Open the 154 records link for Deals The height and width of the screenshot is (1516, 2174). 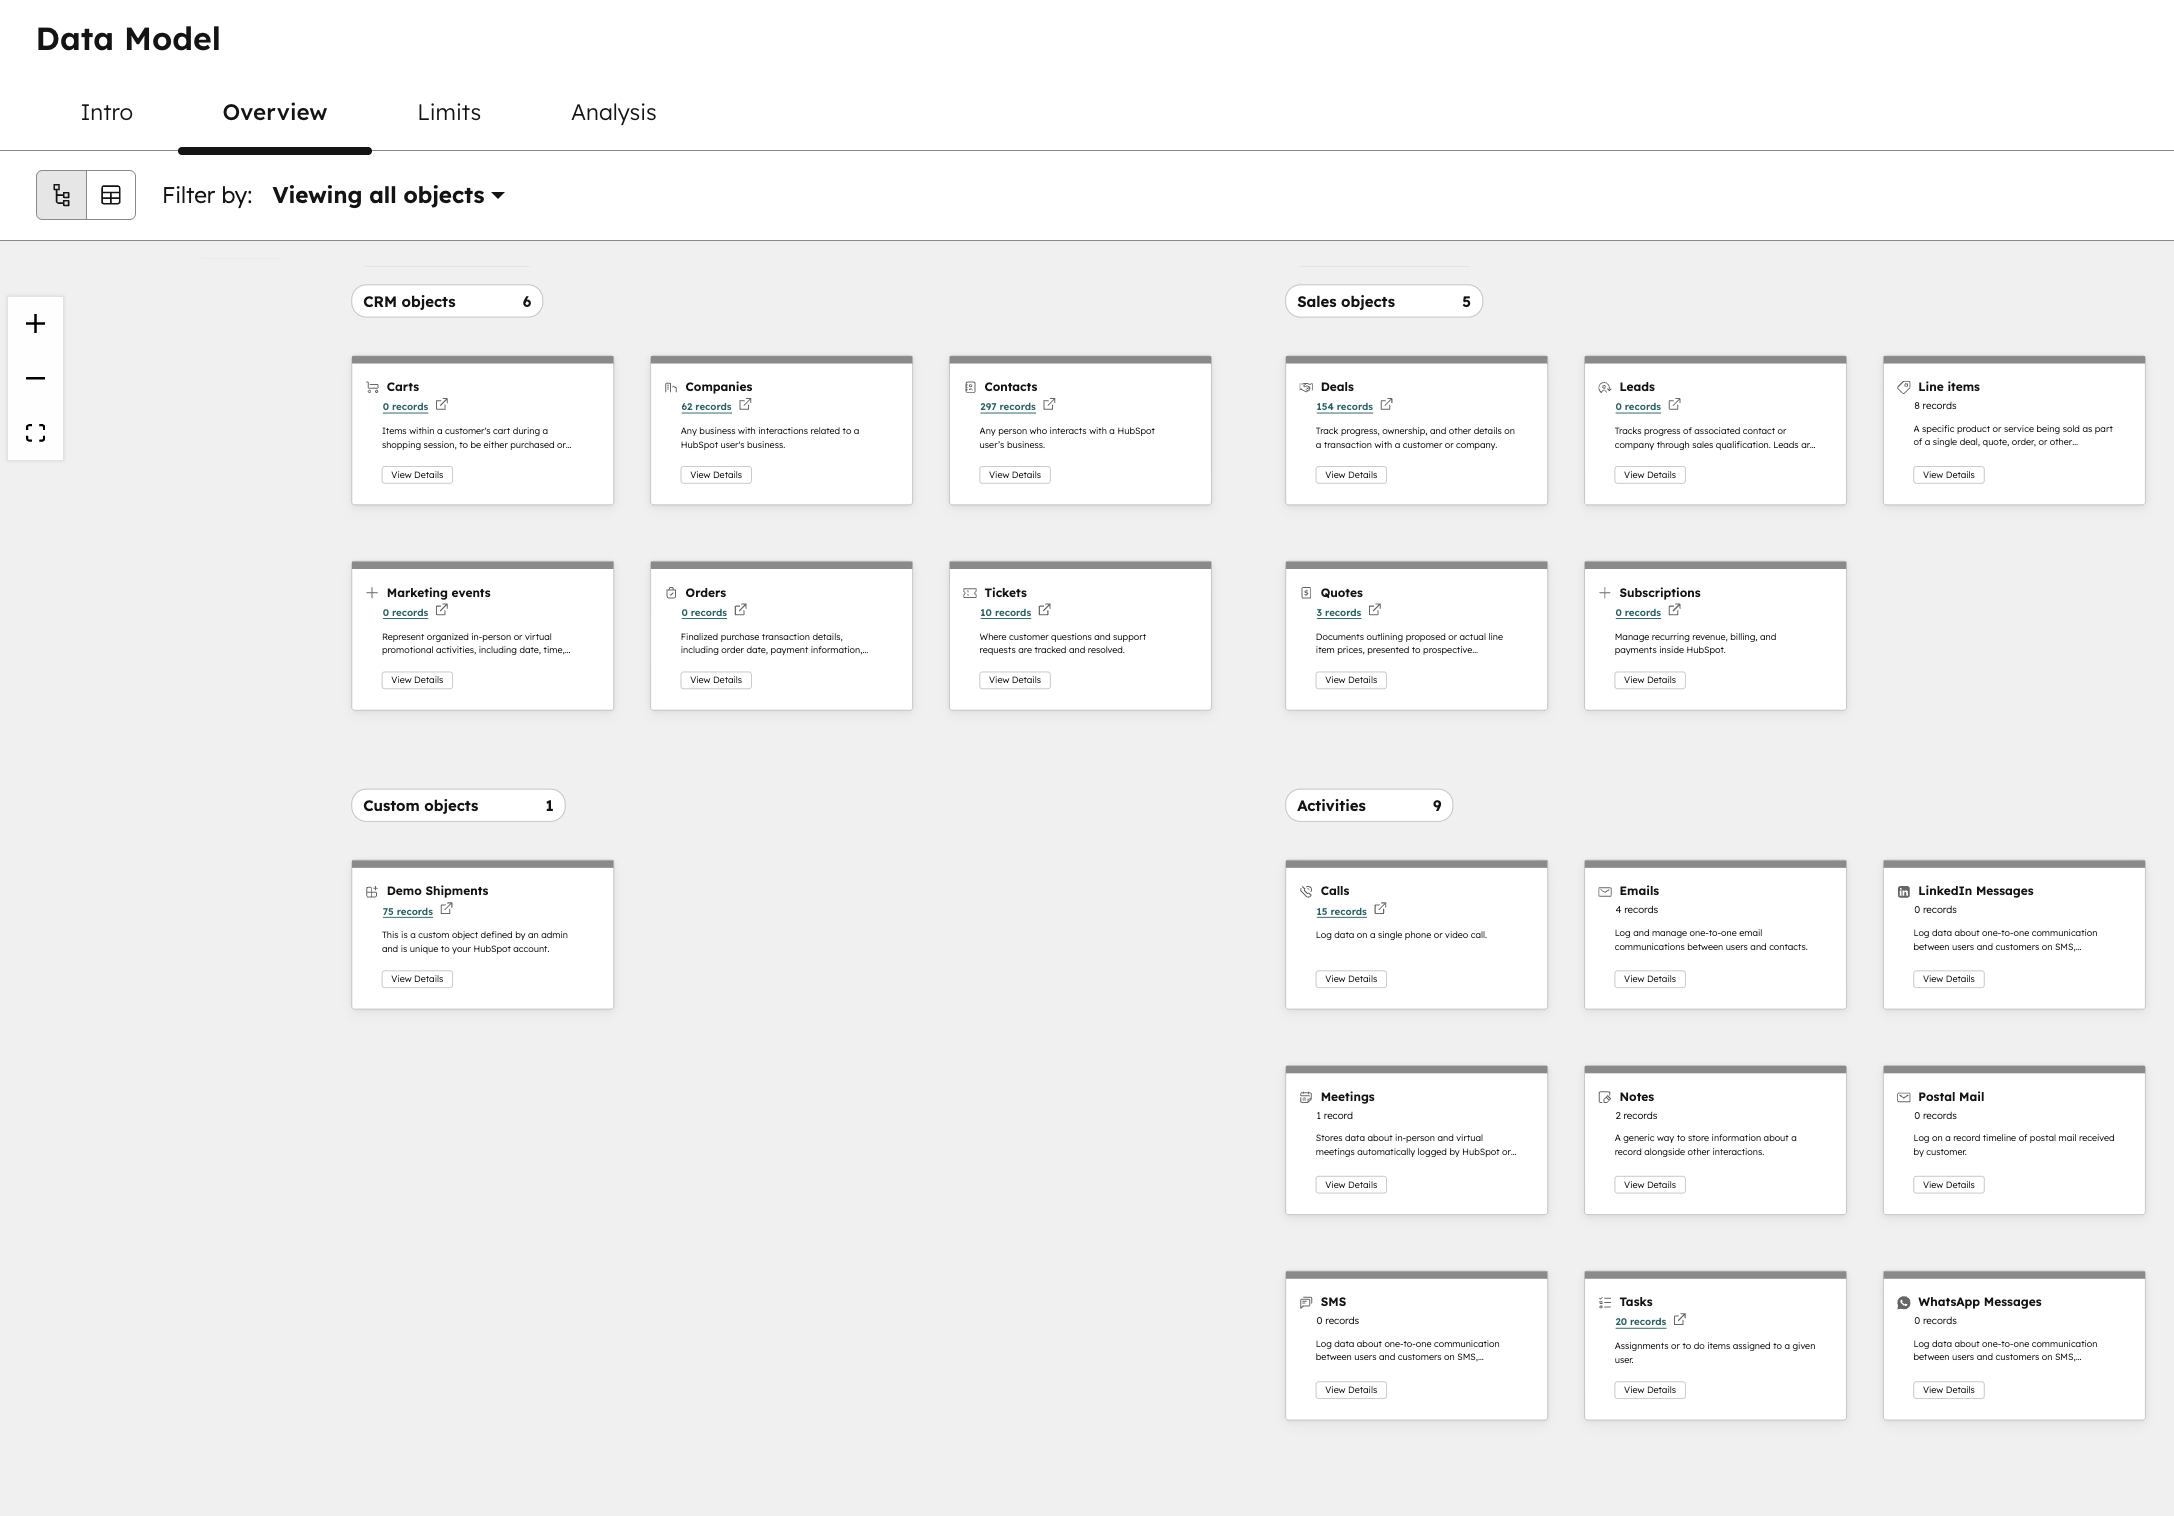tap(1344, 407)
